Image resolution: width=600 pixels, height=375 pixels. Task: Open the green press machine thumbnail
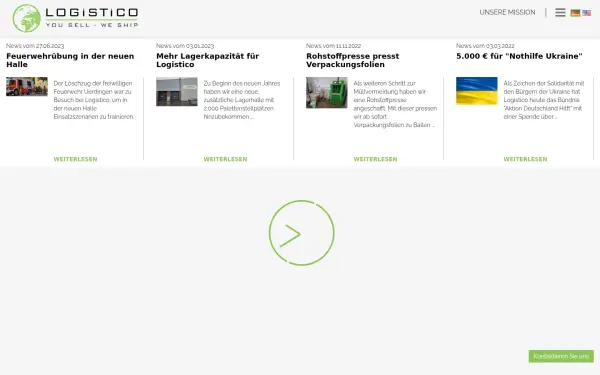(327, 93)
